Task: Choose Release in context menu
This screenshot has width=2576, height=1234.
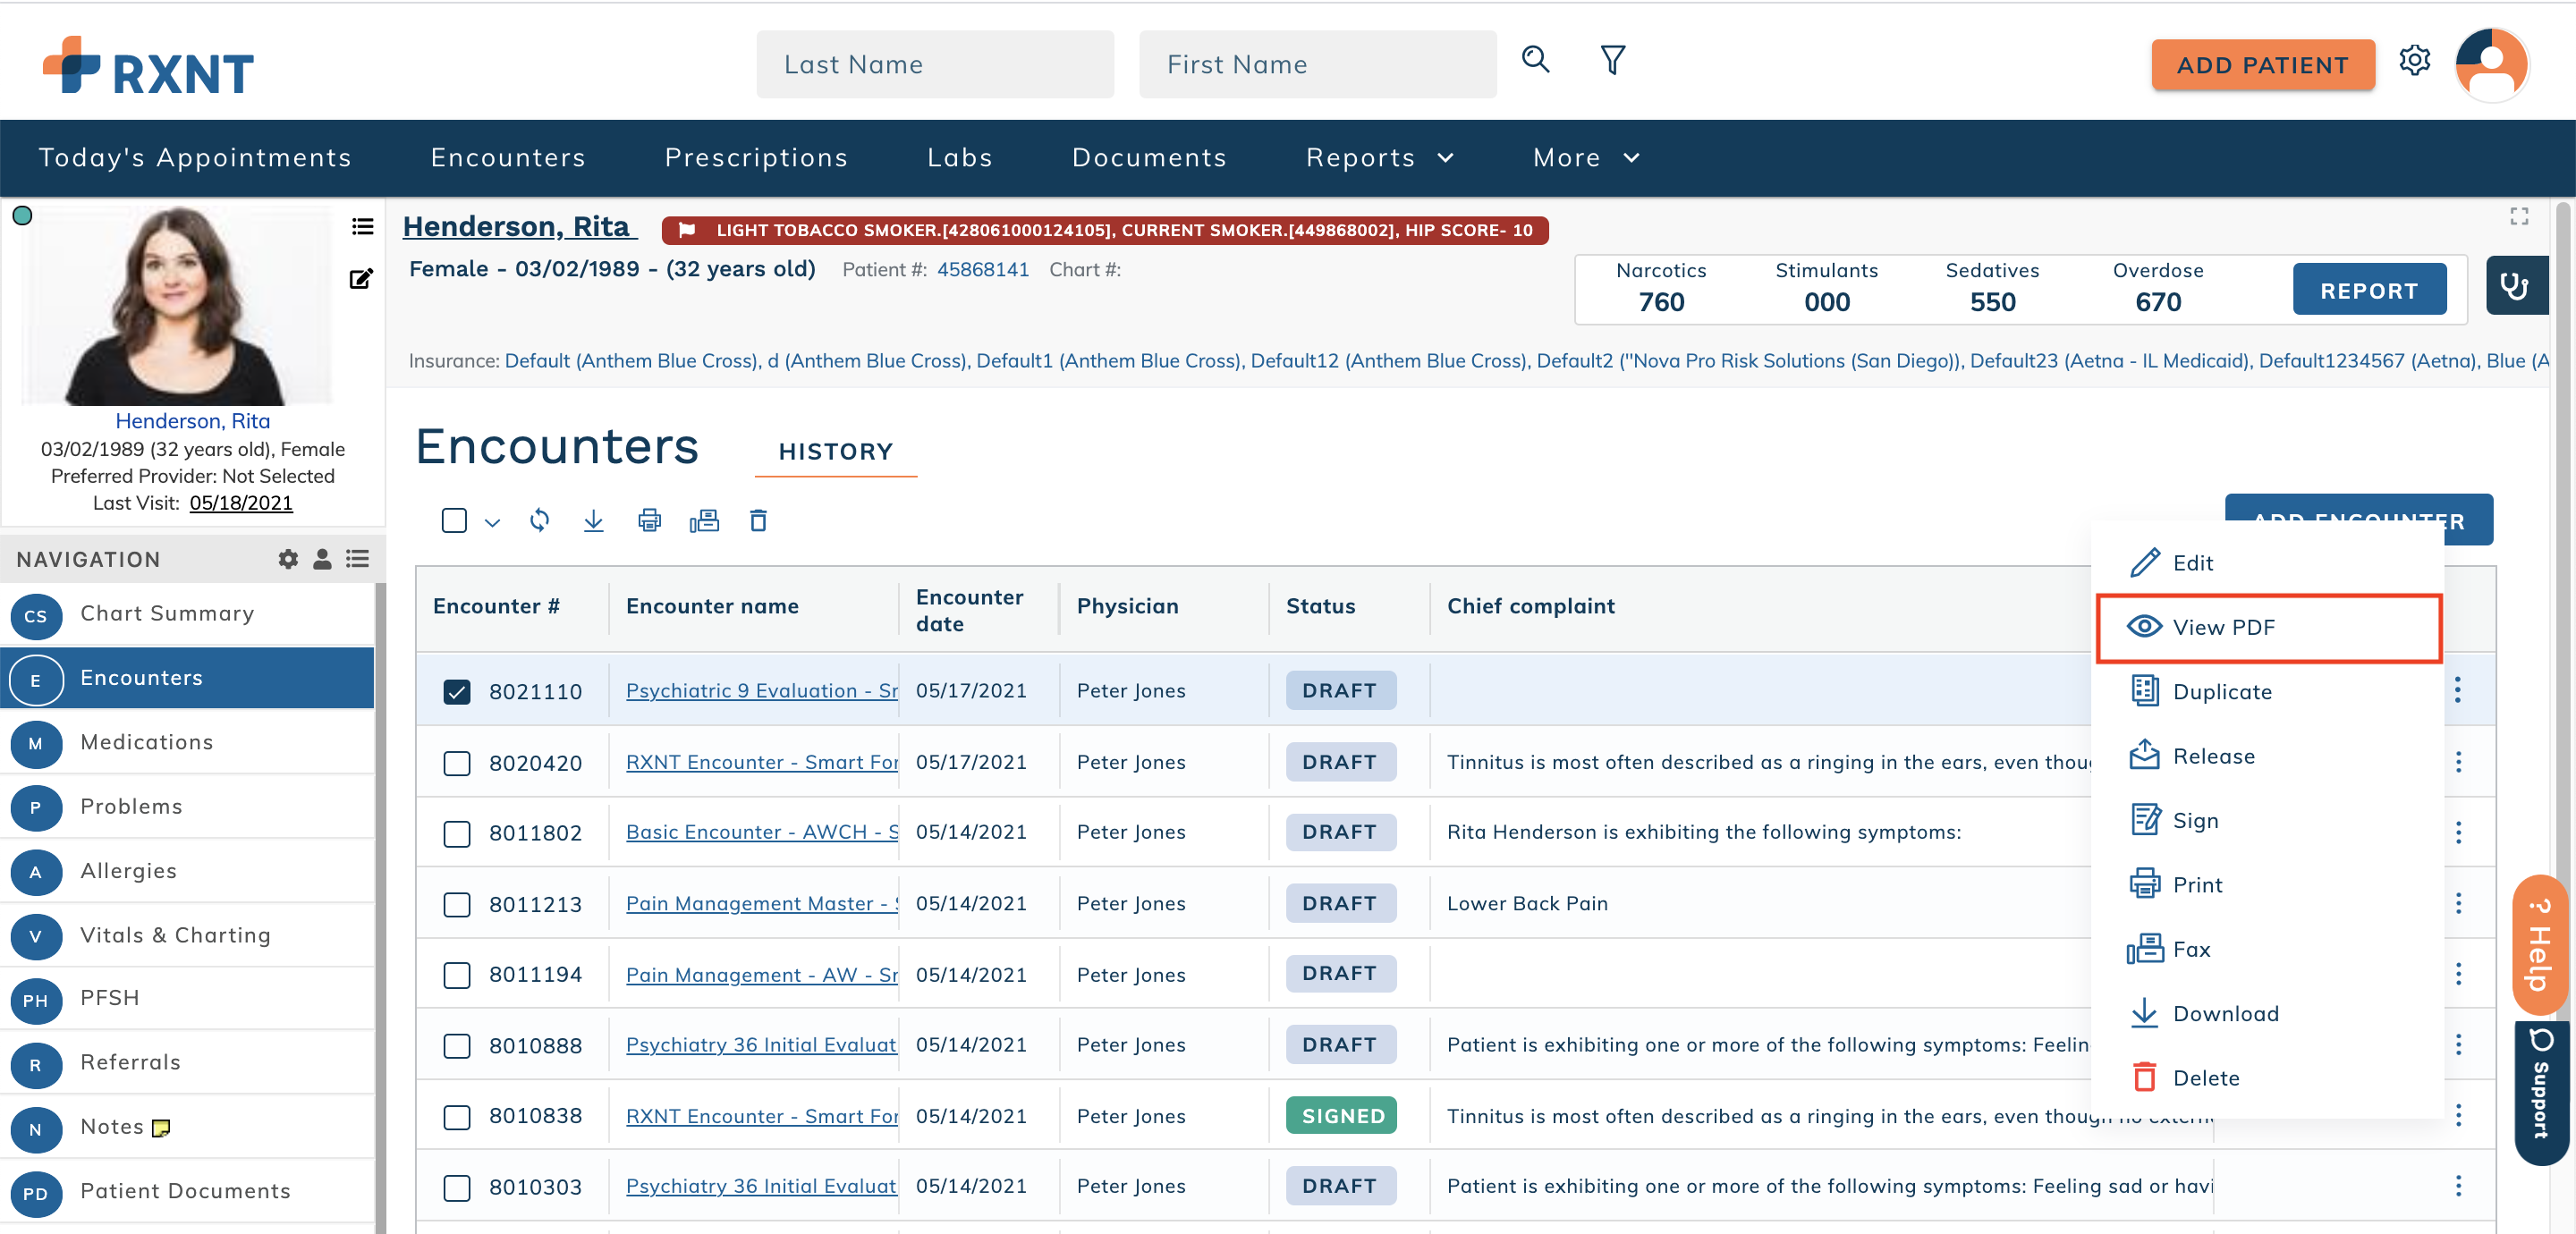Action: click(2267, 756)
